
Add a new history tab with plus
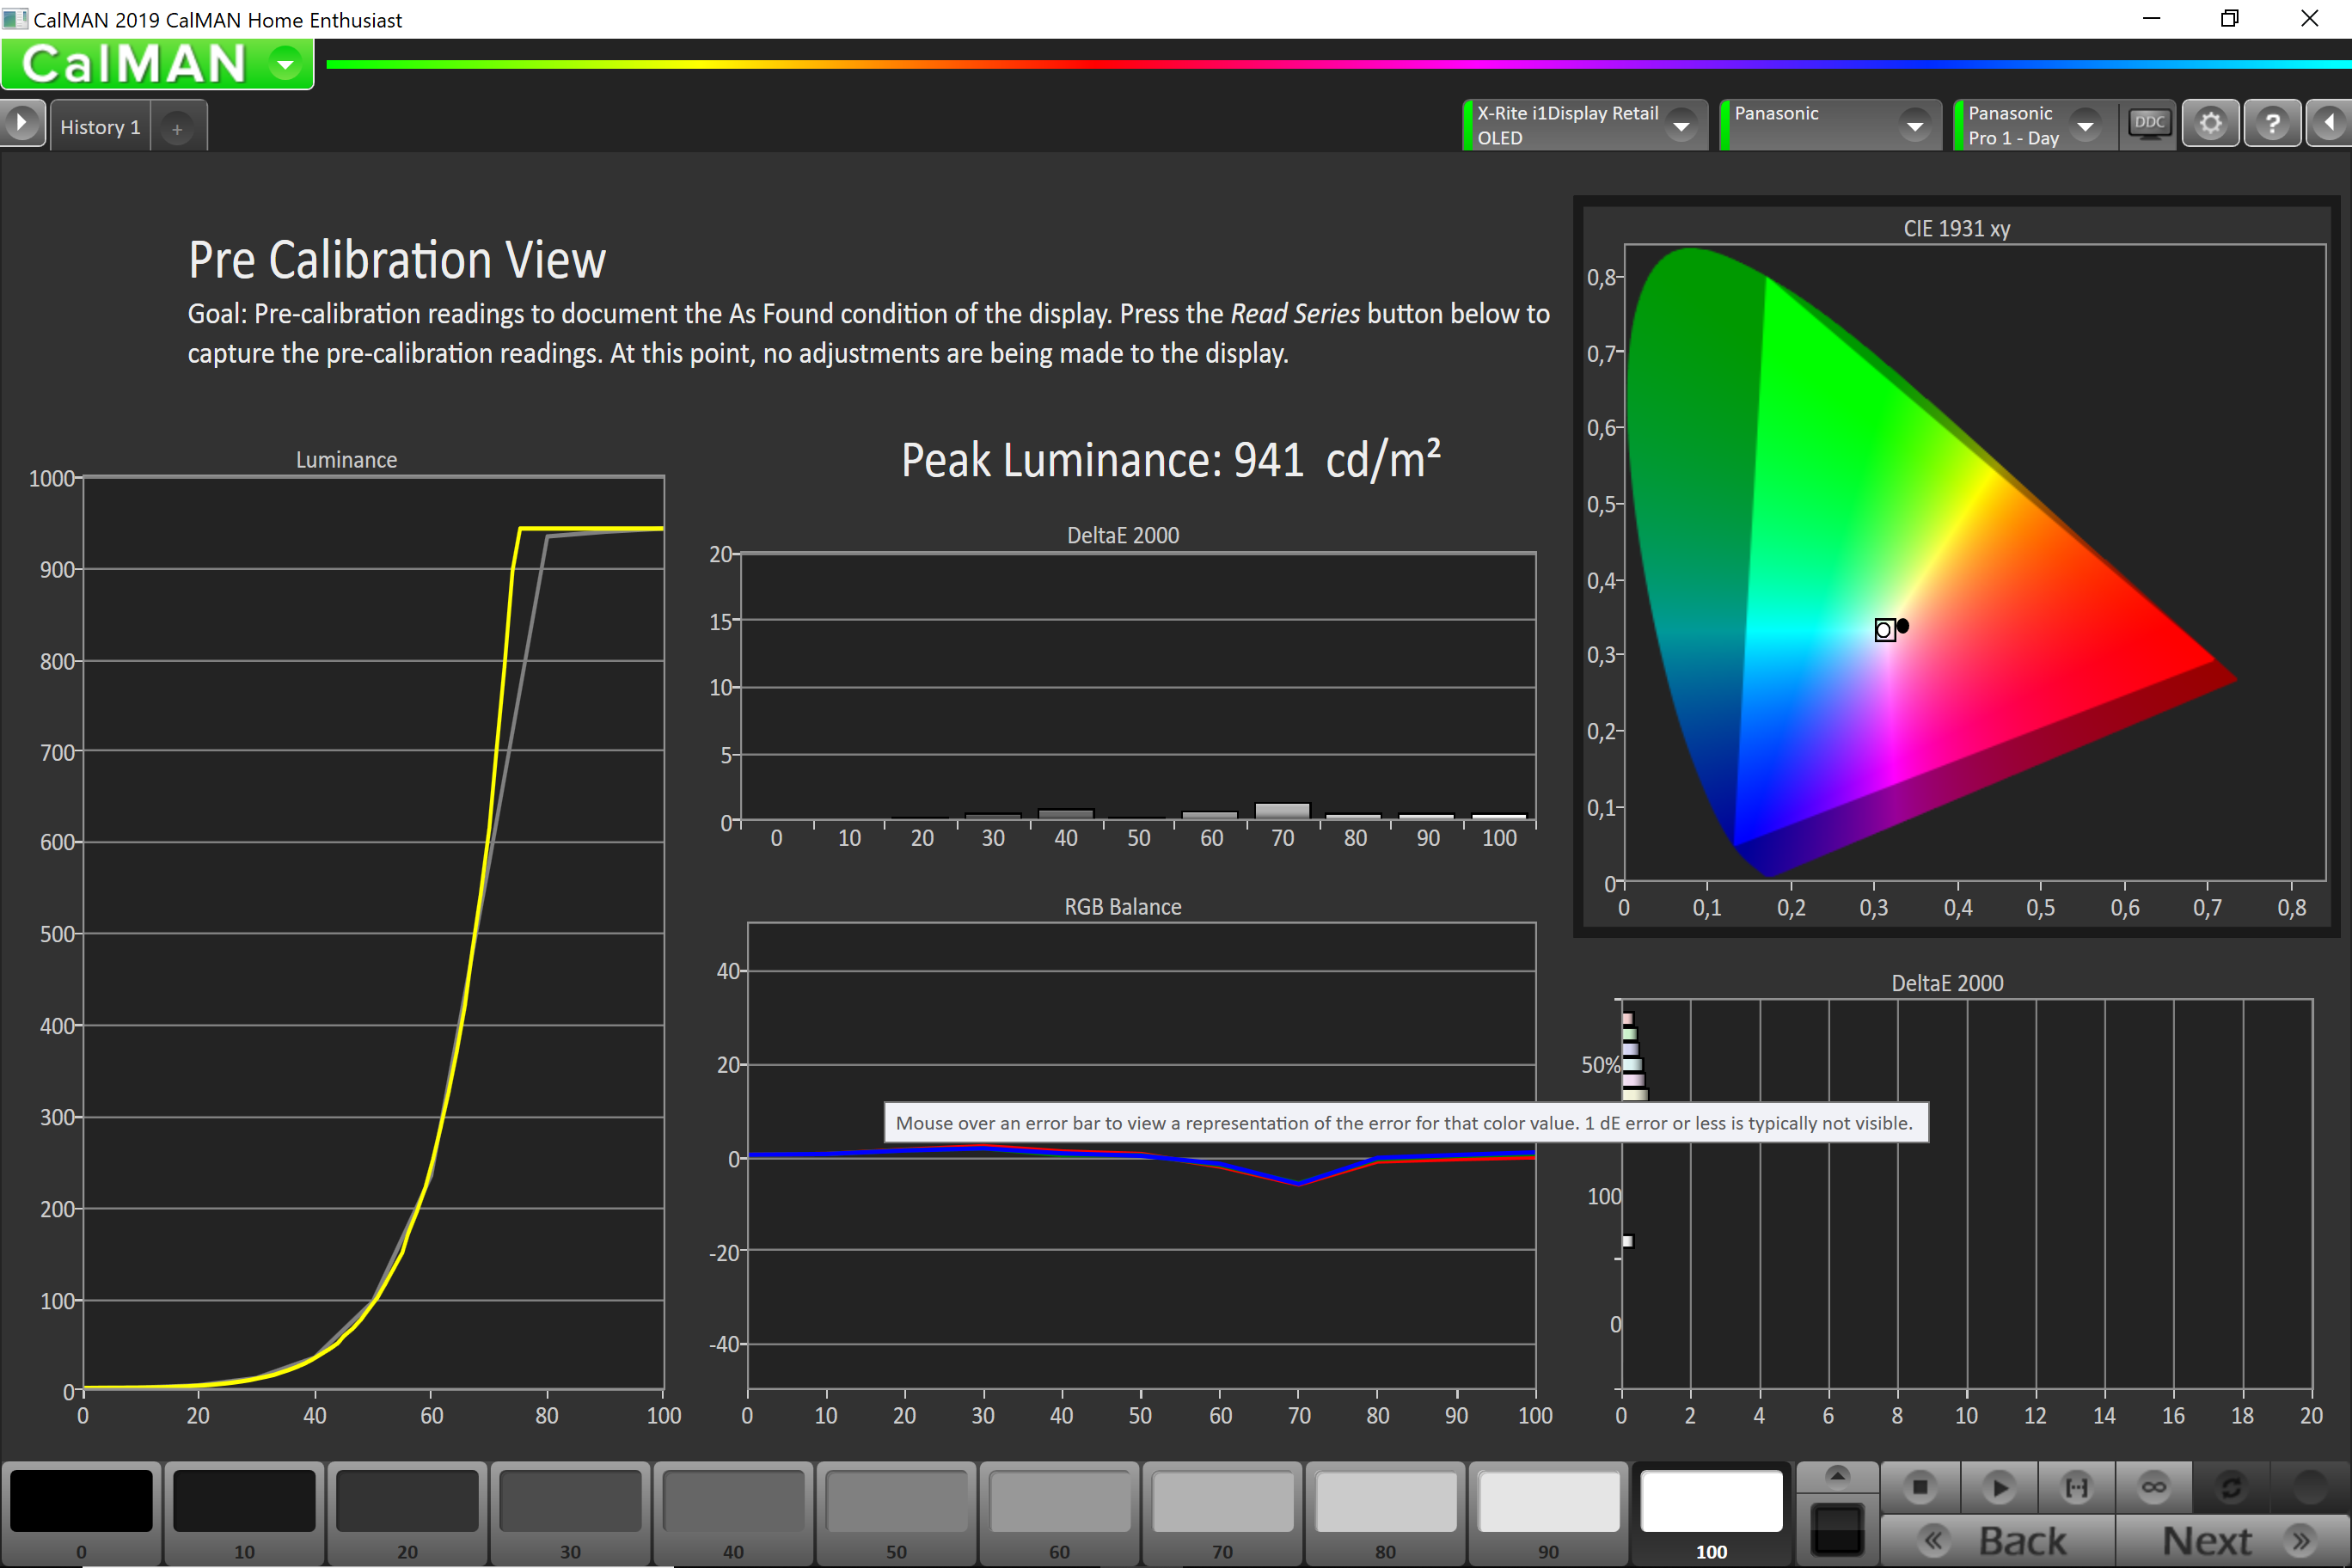tap(177, 129)
